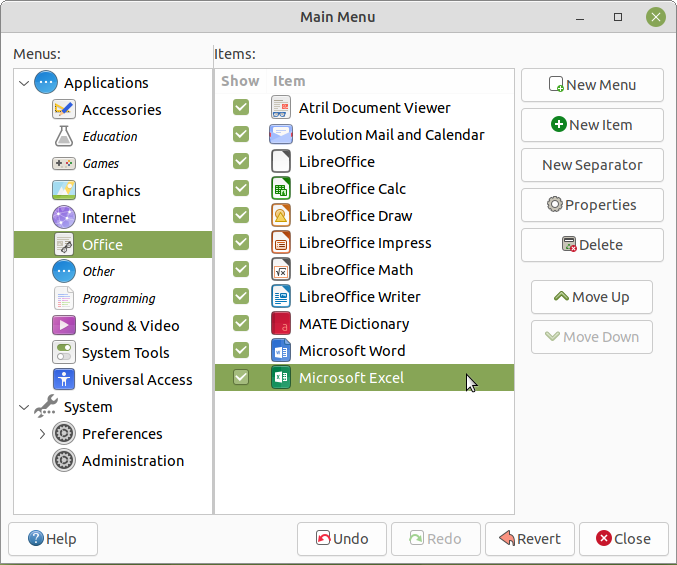Toggle Show checkbox for Microsoft Word
Viewport: 677px width, 565px height.
click(x=240, y=350)
